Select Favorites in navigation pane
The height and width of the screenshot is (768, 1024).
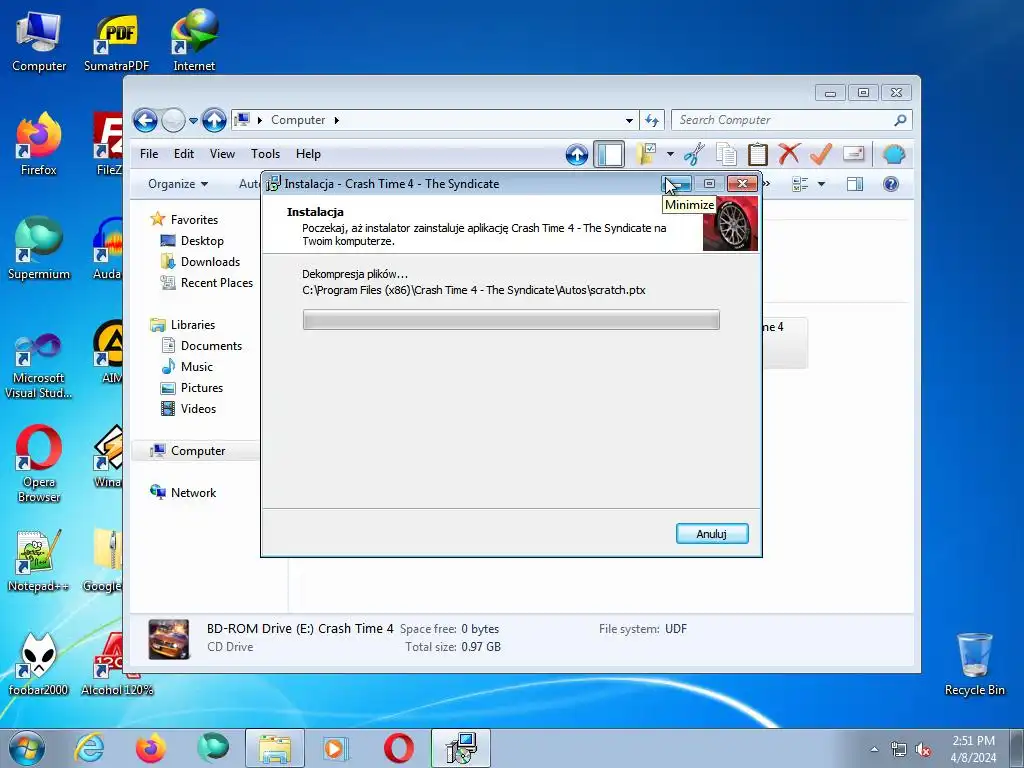pyautogui.click(x=194, y=220)
